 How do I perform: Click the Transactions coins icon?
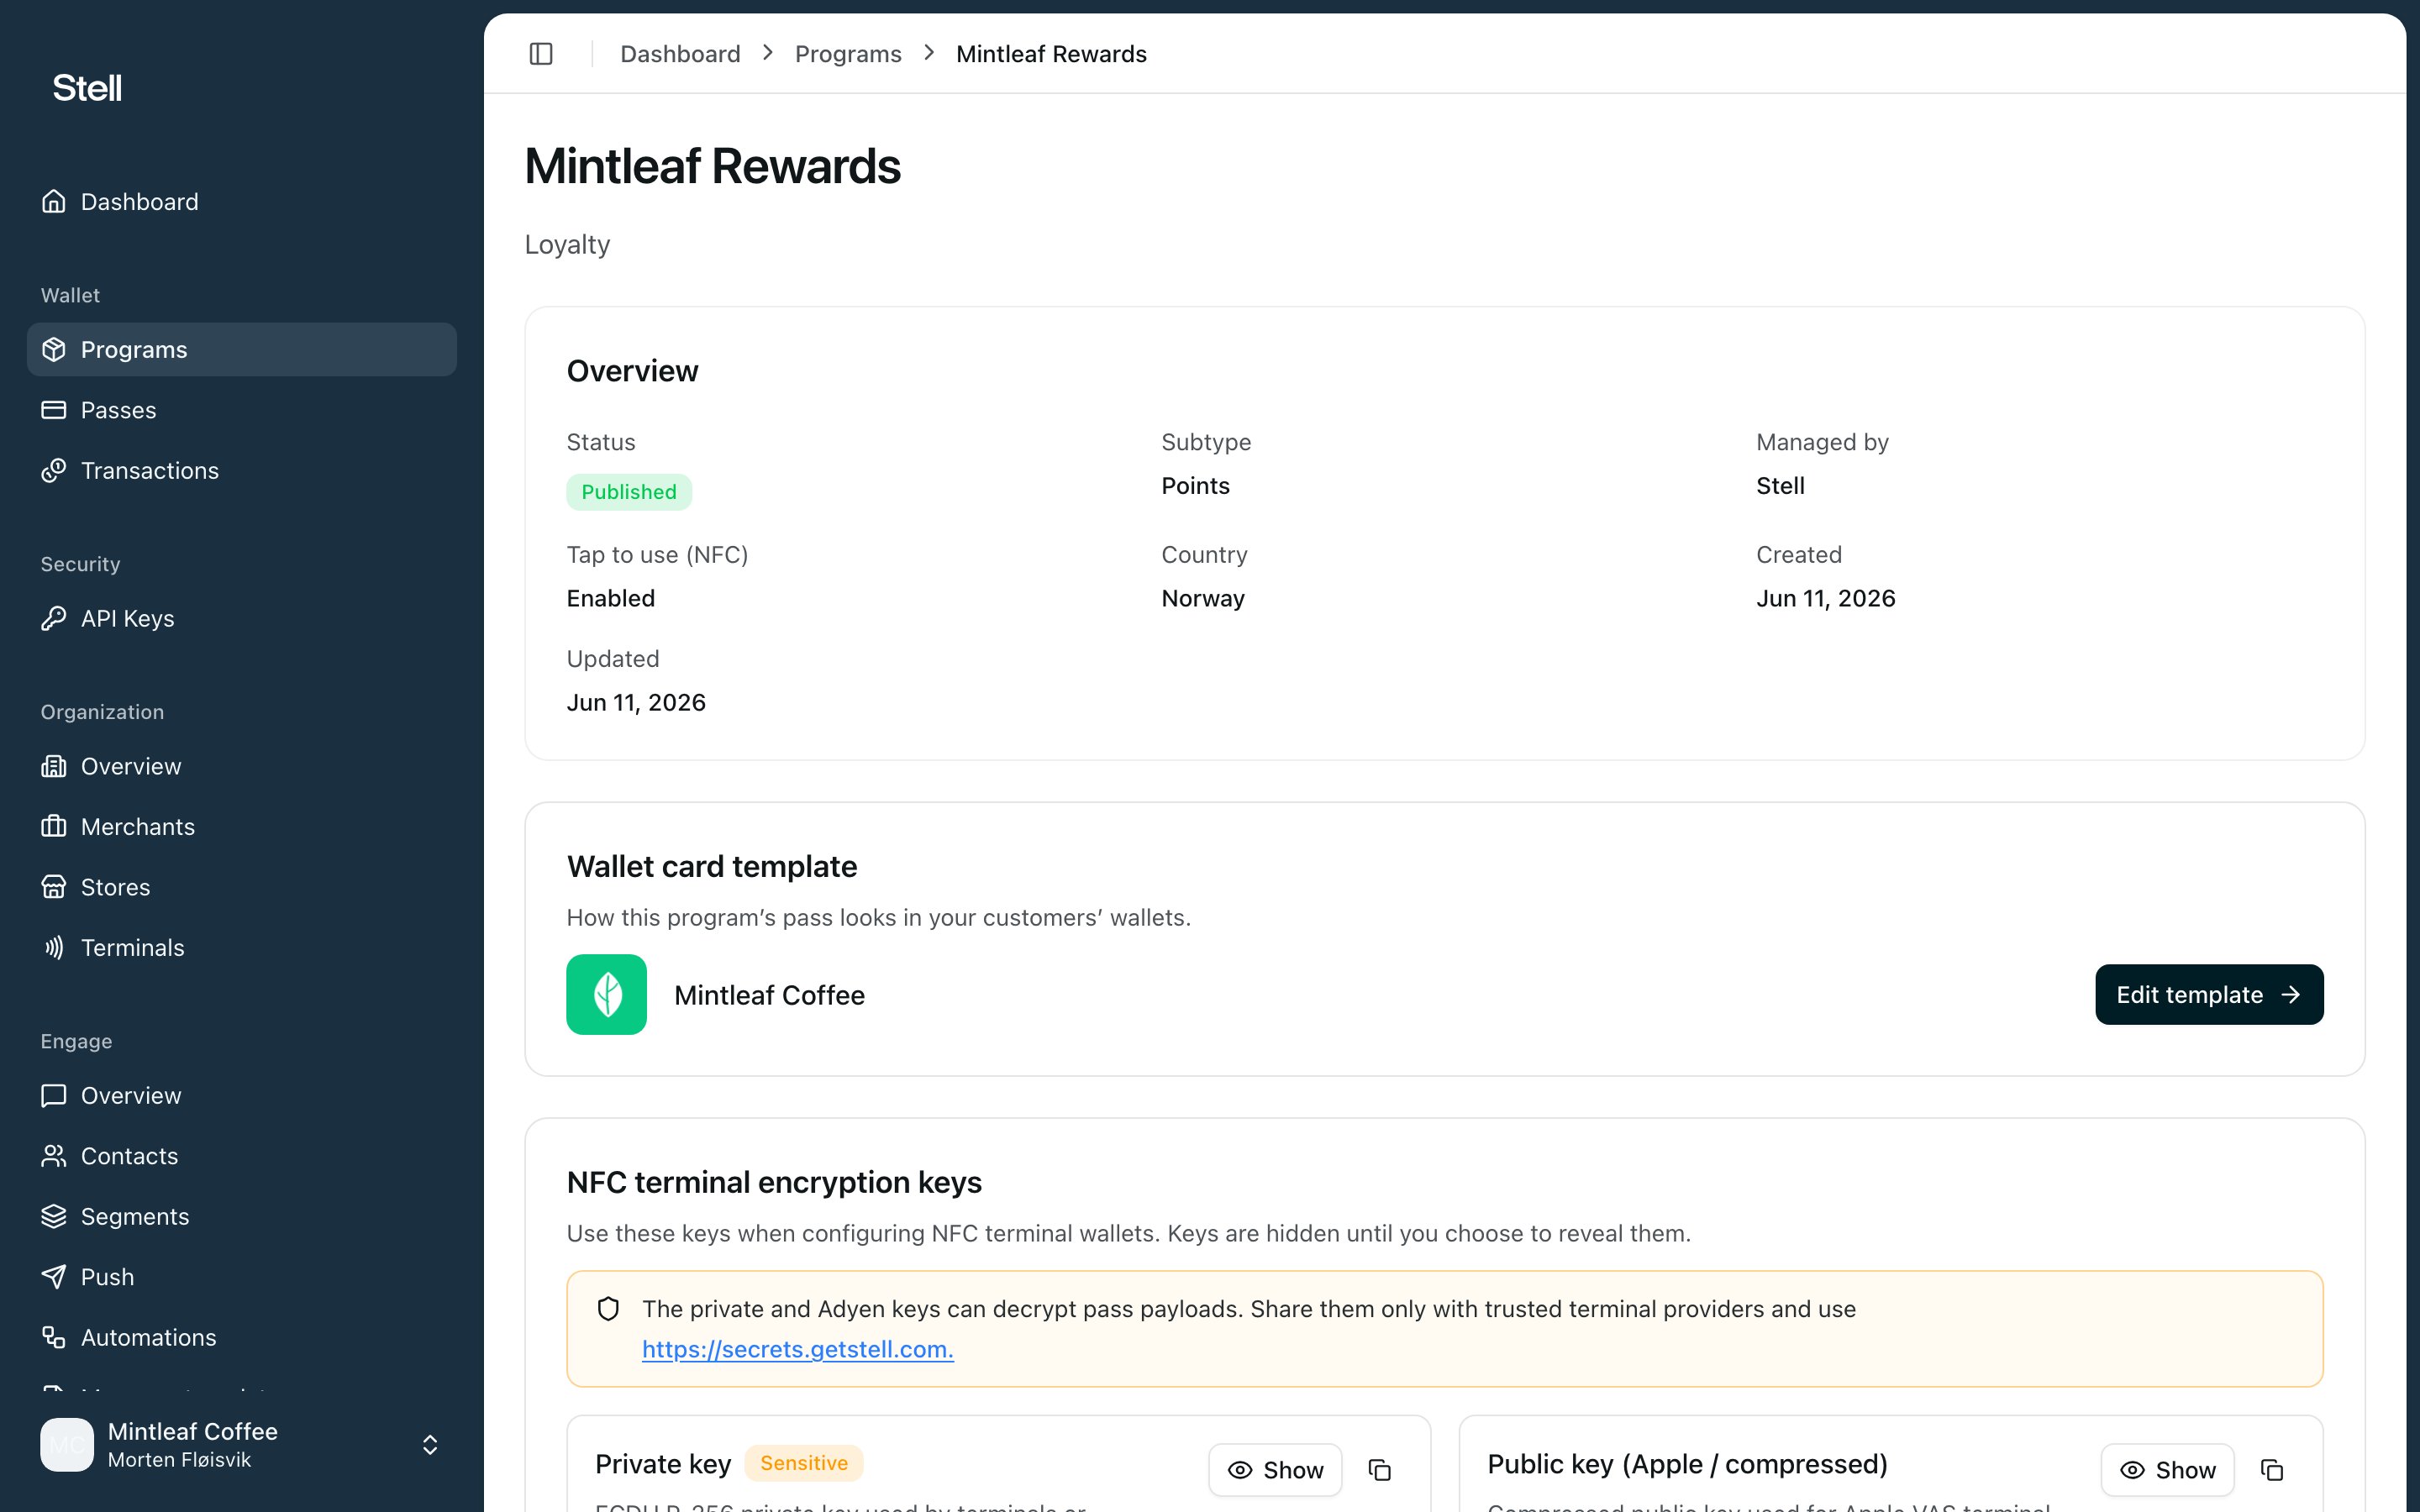pyautogui.click(x=54, y=471)
